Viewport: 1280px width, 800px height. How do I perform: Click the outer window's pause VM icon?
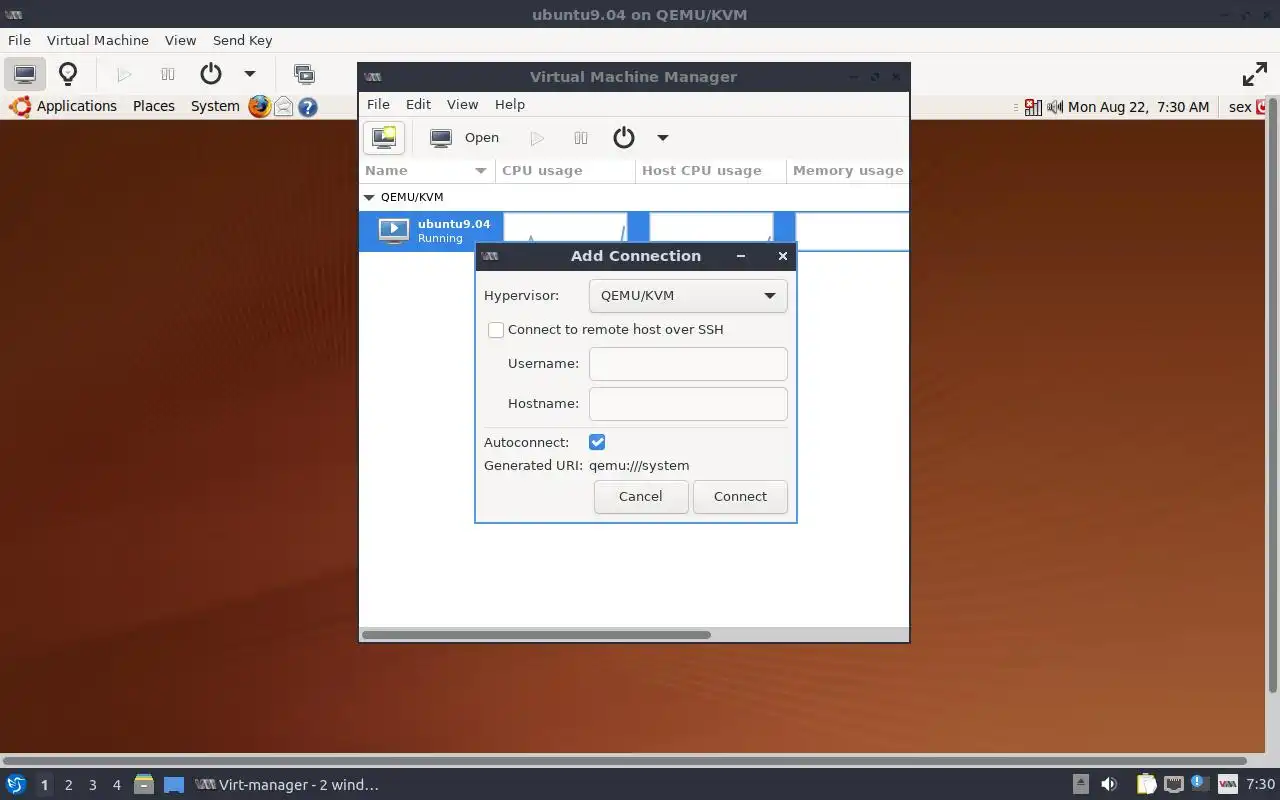168,74
